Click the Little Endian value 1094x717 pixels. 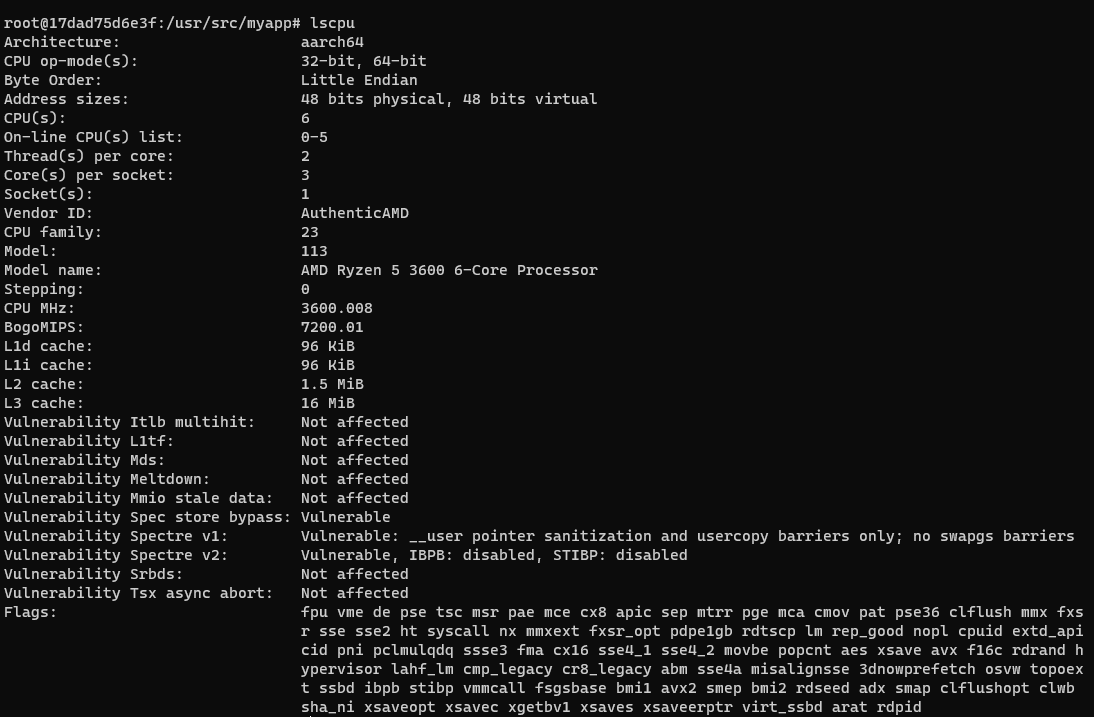(359, 80)
